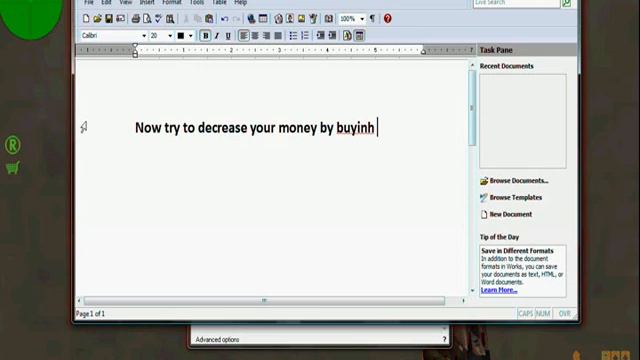
Task: Set paragraph alignment to left
Action: 244,36
